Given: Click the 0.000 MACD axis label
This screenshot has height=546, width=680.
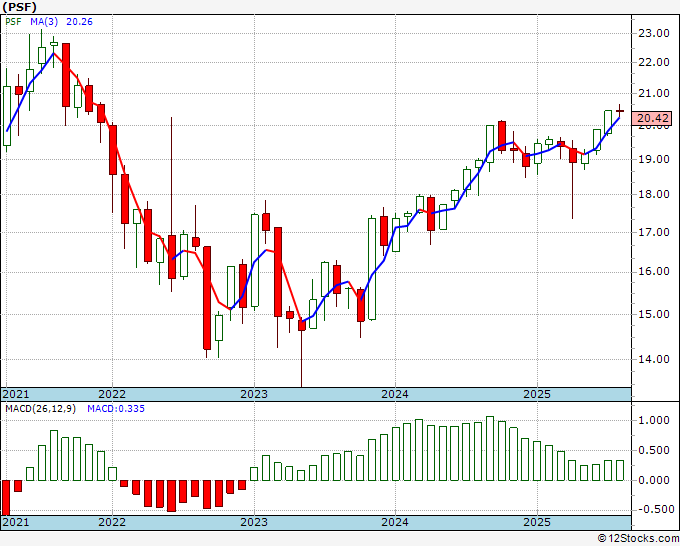Looking at the screenshot, I should [x=654, y=481].
